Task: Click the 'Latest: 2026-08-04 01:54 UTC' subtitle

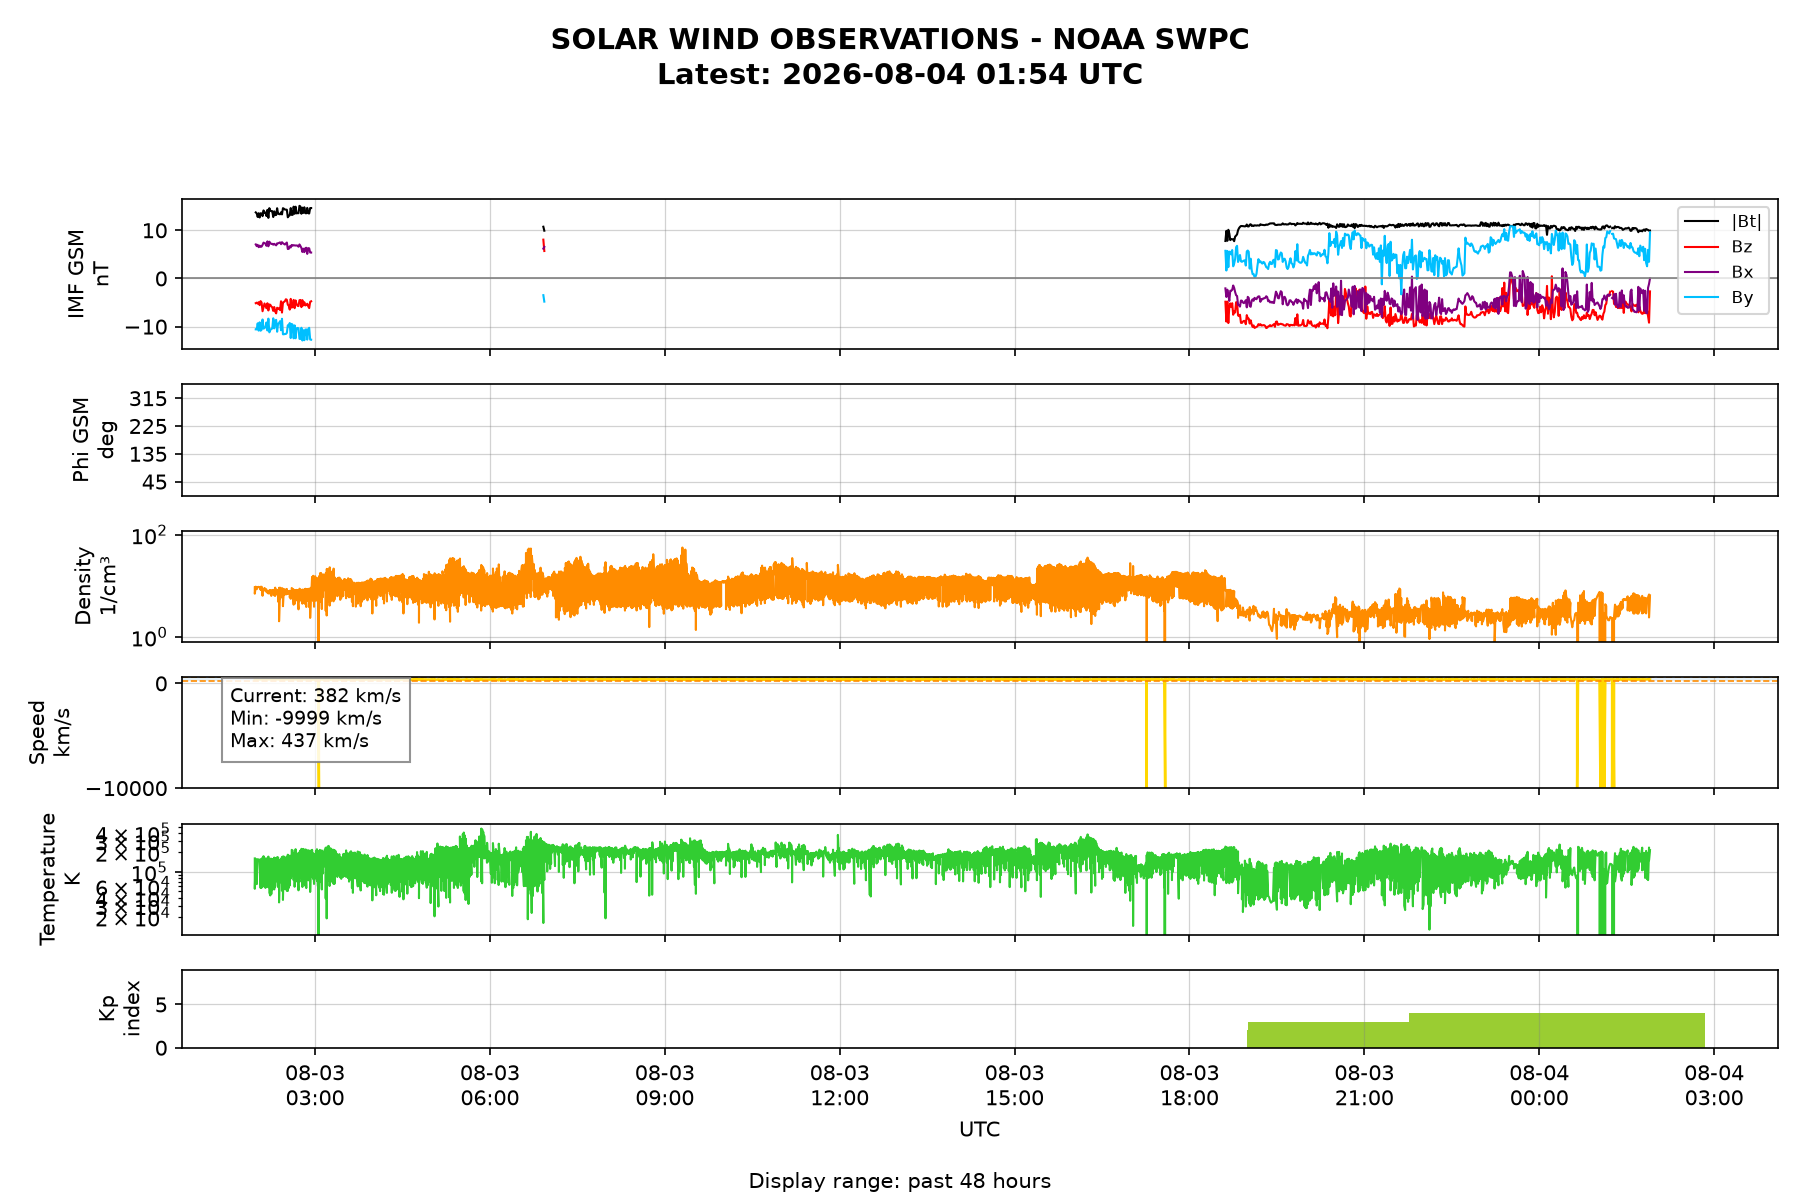Action: click(x=900, y=75)
